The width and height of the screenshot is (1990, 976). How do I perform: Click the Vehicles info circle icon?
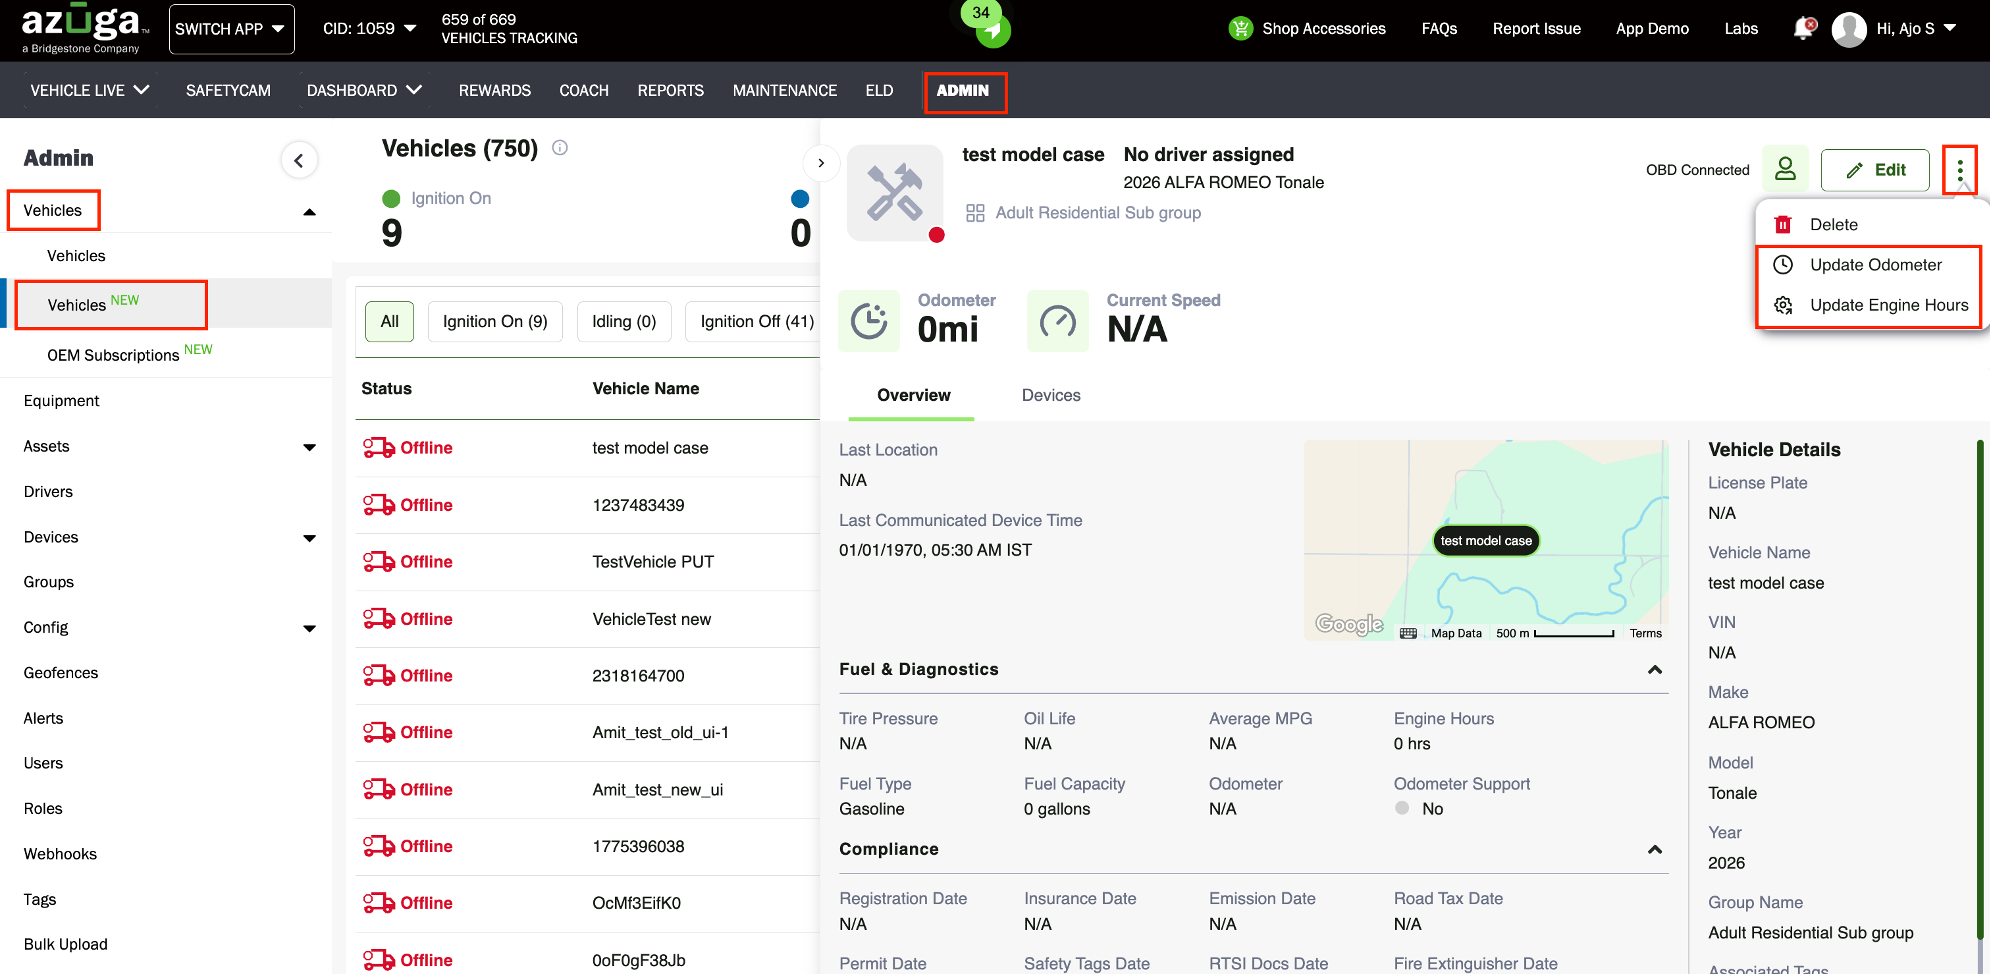click(x=560, y=148)
